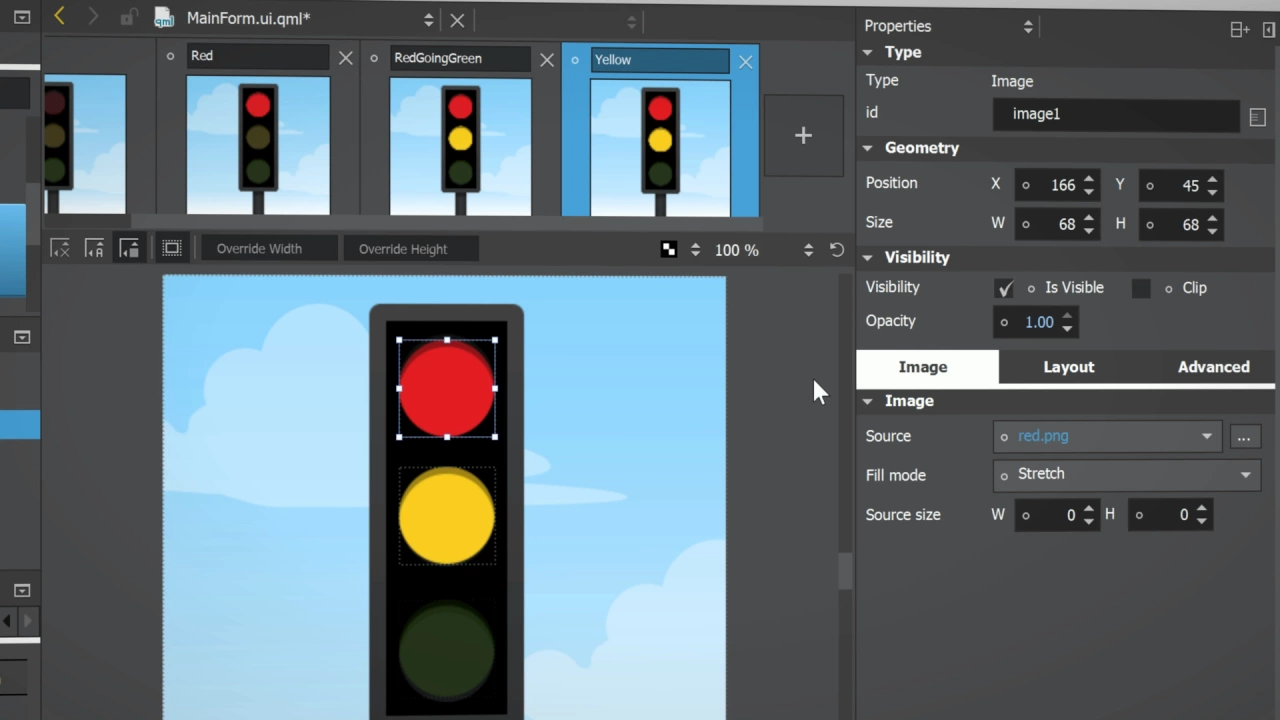The height and width of the screenshot is (720, 1280).
Task: Close the MainForm.ui.qml document
Action: (x=457, y=20)
